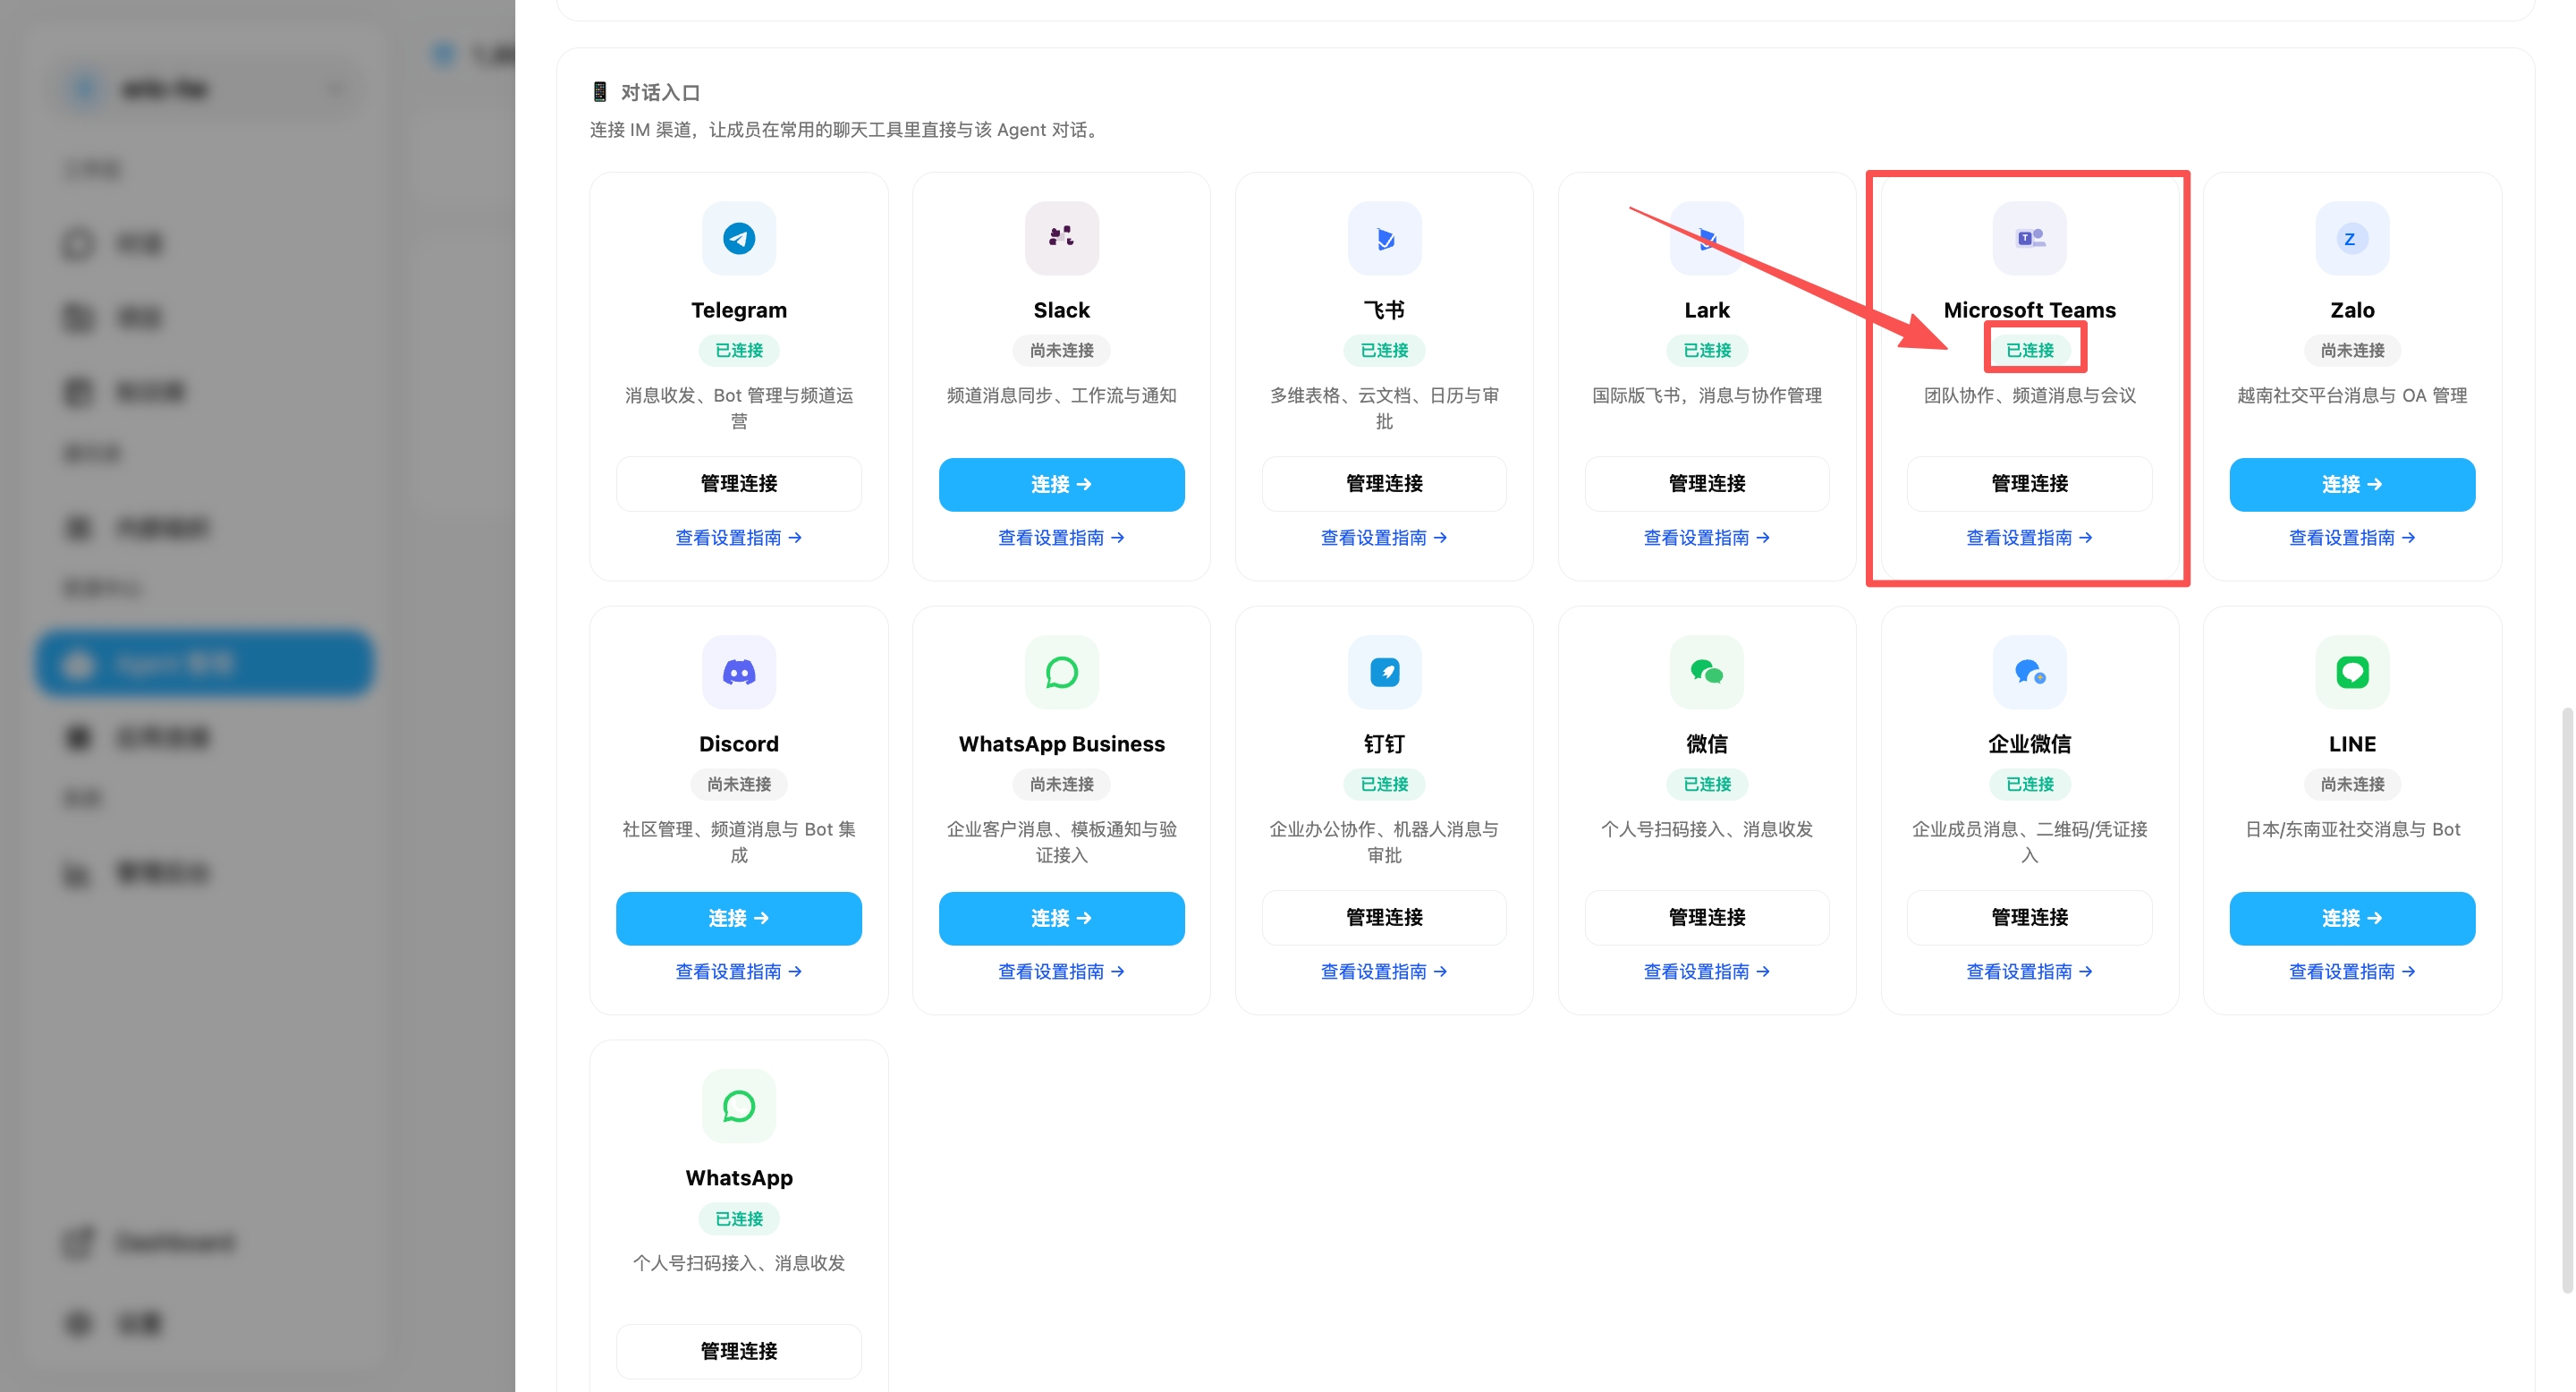Connect Zalo with the 连接 button
This screenshot has height=1392, width=2576.
coord(2352,484)
